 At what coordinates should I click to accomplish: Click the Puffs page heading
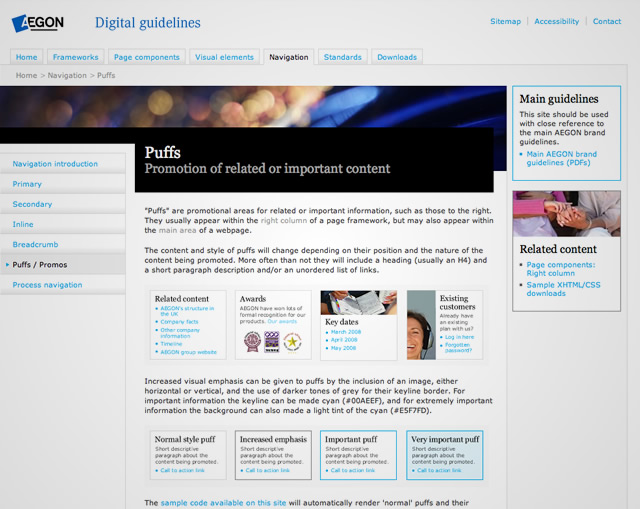pos(162,152)
